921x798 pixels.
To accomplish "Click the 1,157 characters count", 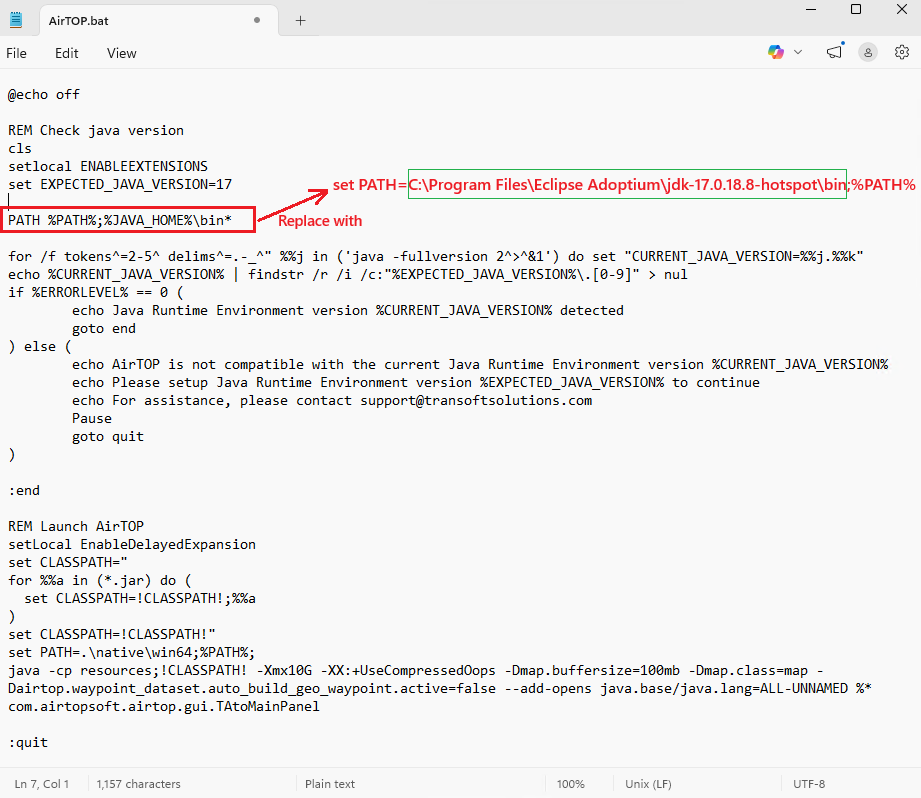I will click(138, 784).
